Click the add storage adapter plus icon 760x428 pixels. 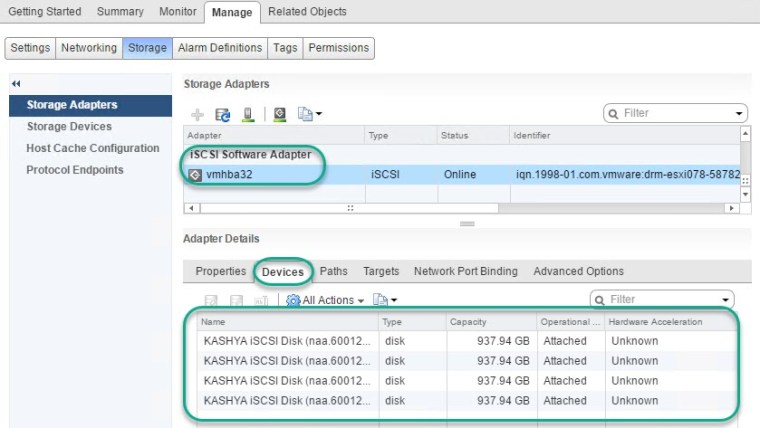pos(198,114)
